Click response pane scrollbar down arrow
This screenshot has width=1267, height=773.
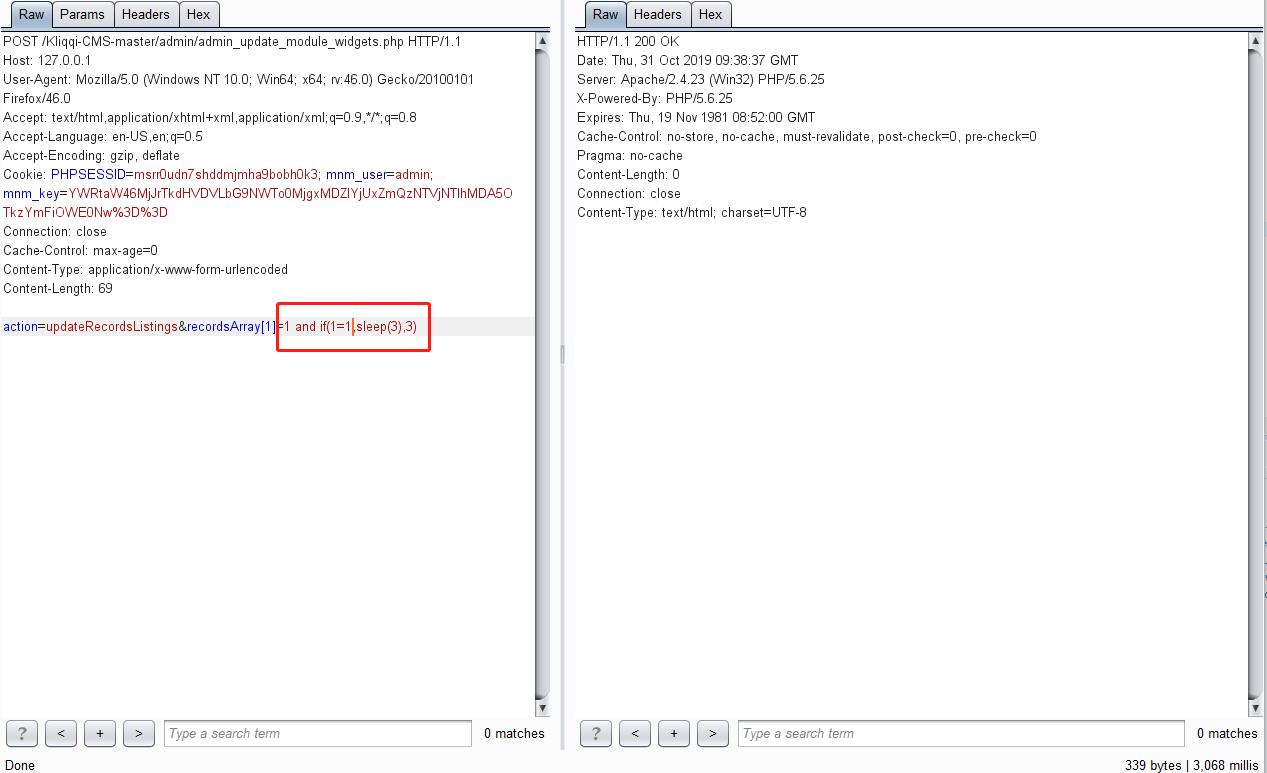point(1255,708)
